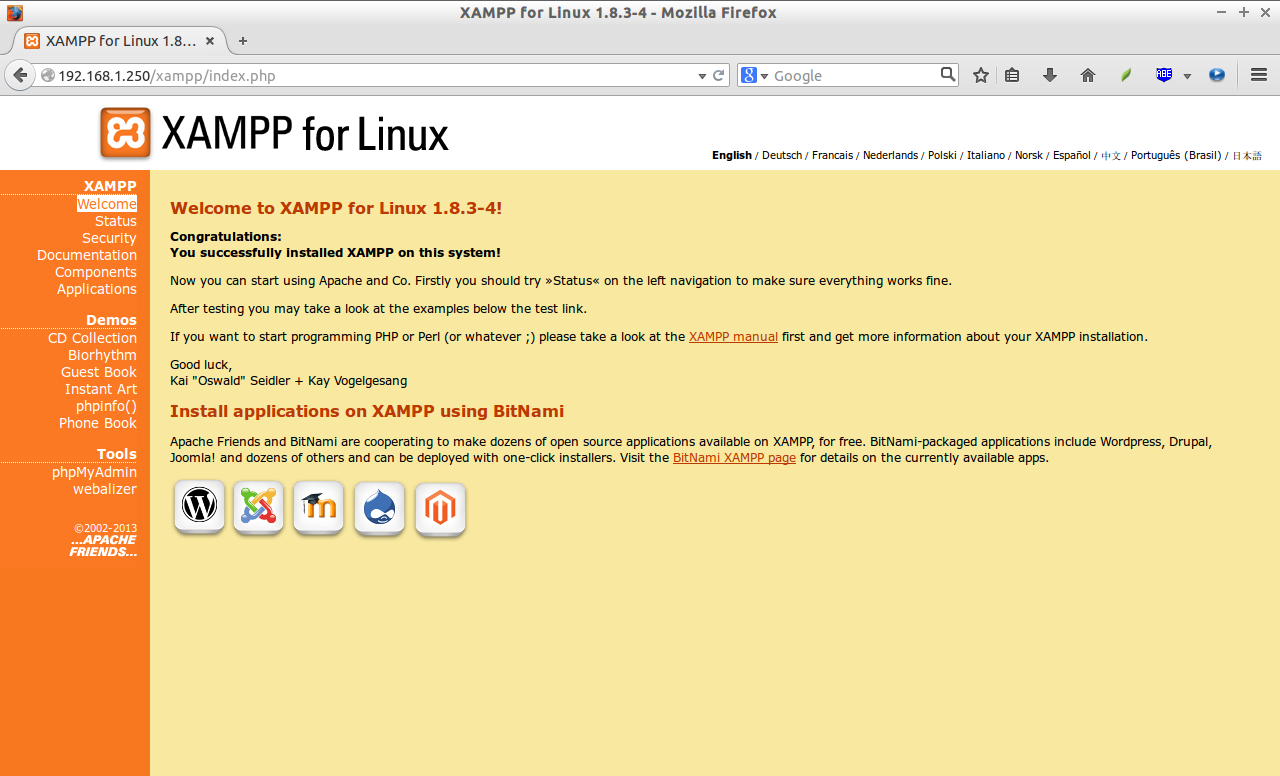Open Security in the sidebar
This screenshot has height=776, width=1280.
(109, 238)
